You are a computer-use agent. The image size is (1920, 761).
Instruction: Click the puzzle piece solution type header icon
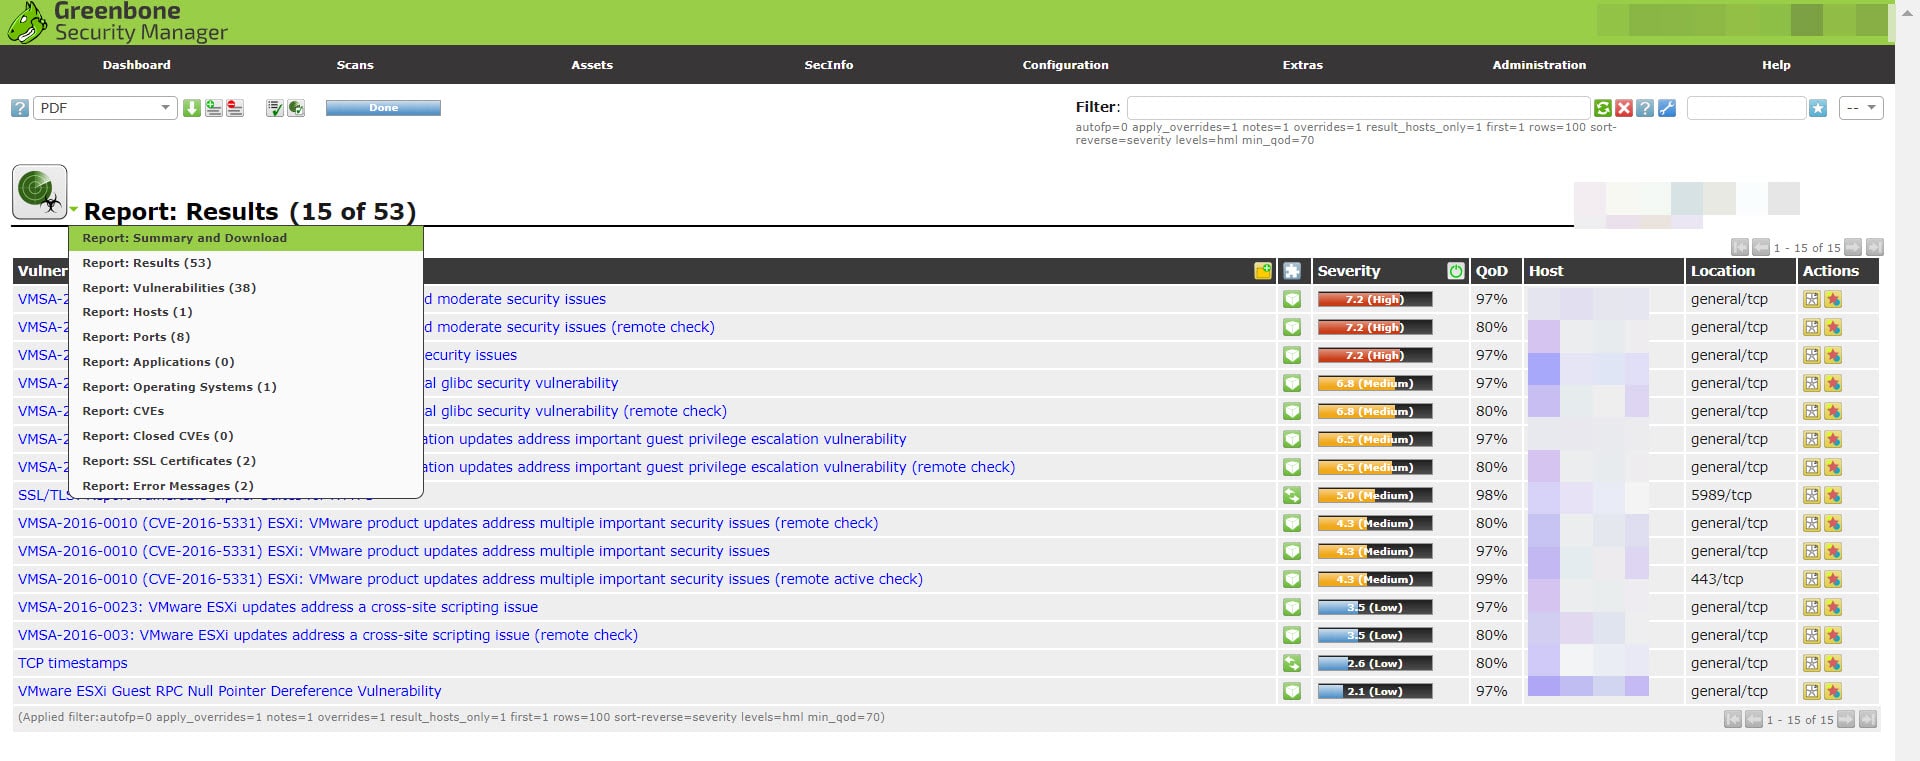1292,271
